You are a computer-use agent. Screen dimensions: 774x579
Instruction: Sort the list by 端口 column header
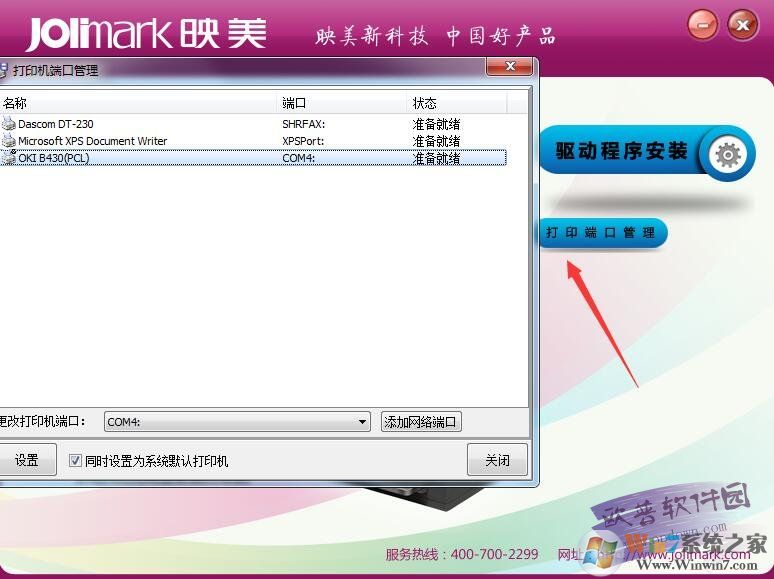[342, 103]
